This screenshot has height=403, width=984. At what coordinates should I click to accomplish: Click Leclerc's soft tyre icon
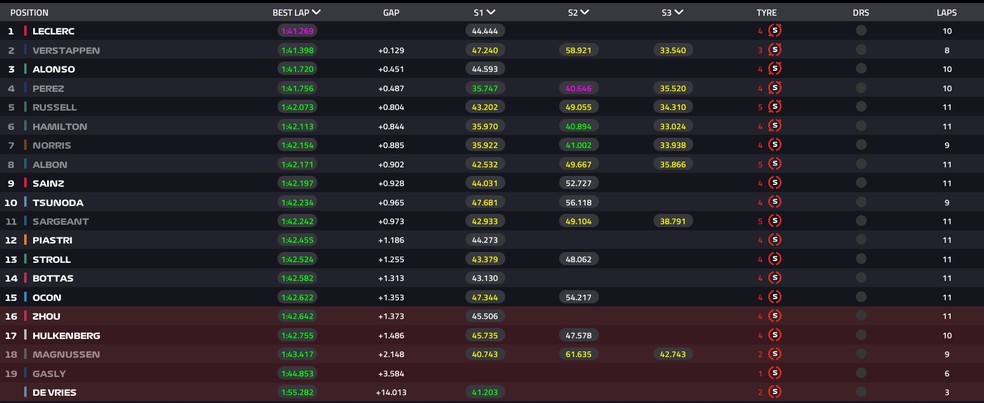point(775,31)
